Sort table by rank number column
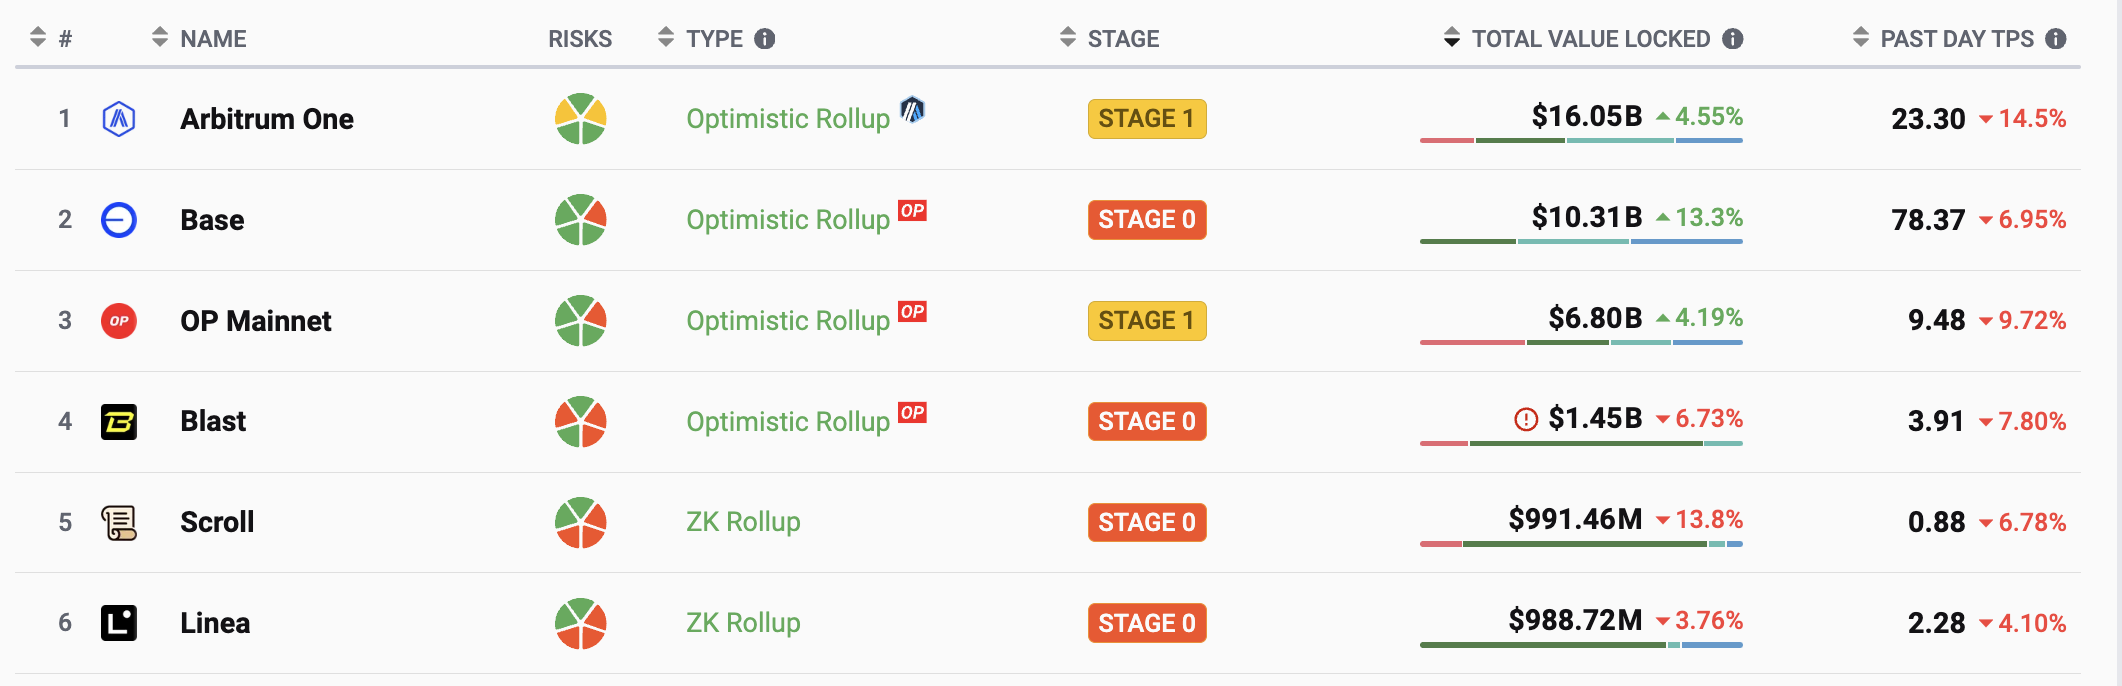This screenshot has height=686, width=2122. pos(51,38)
